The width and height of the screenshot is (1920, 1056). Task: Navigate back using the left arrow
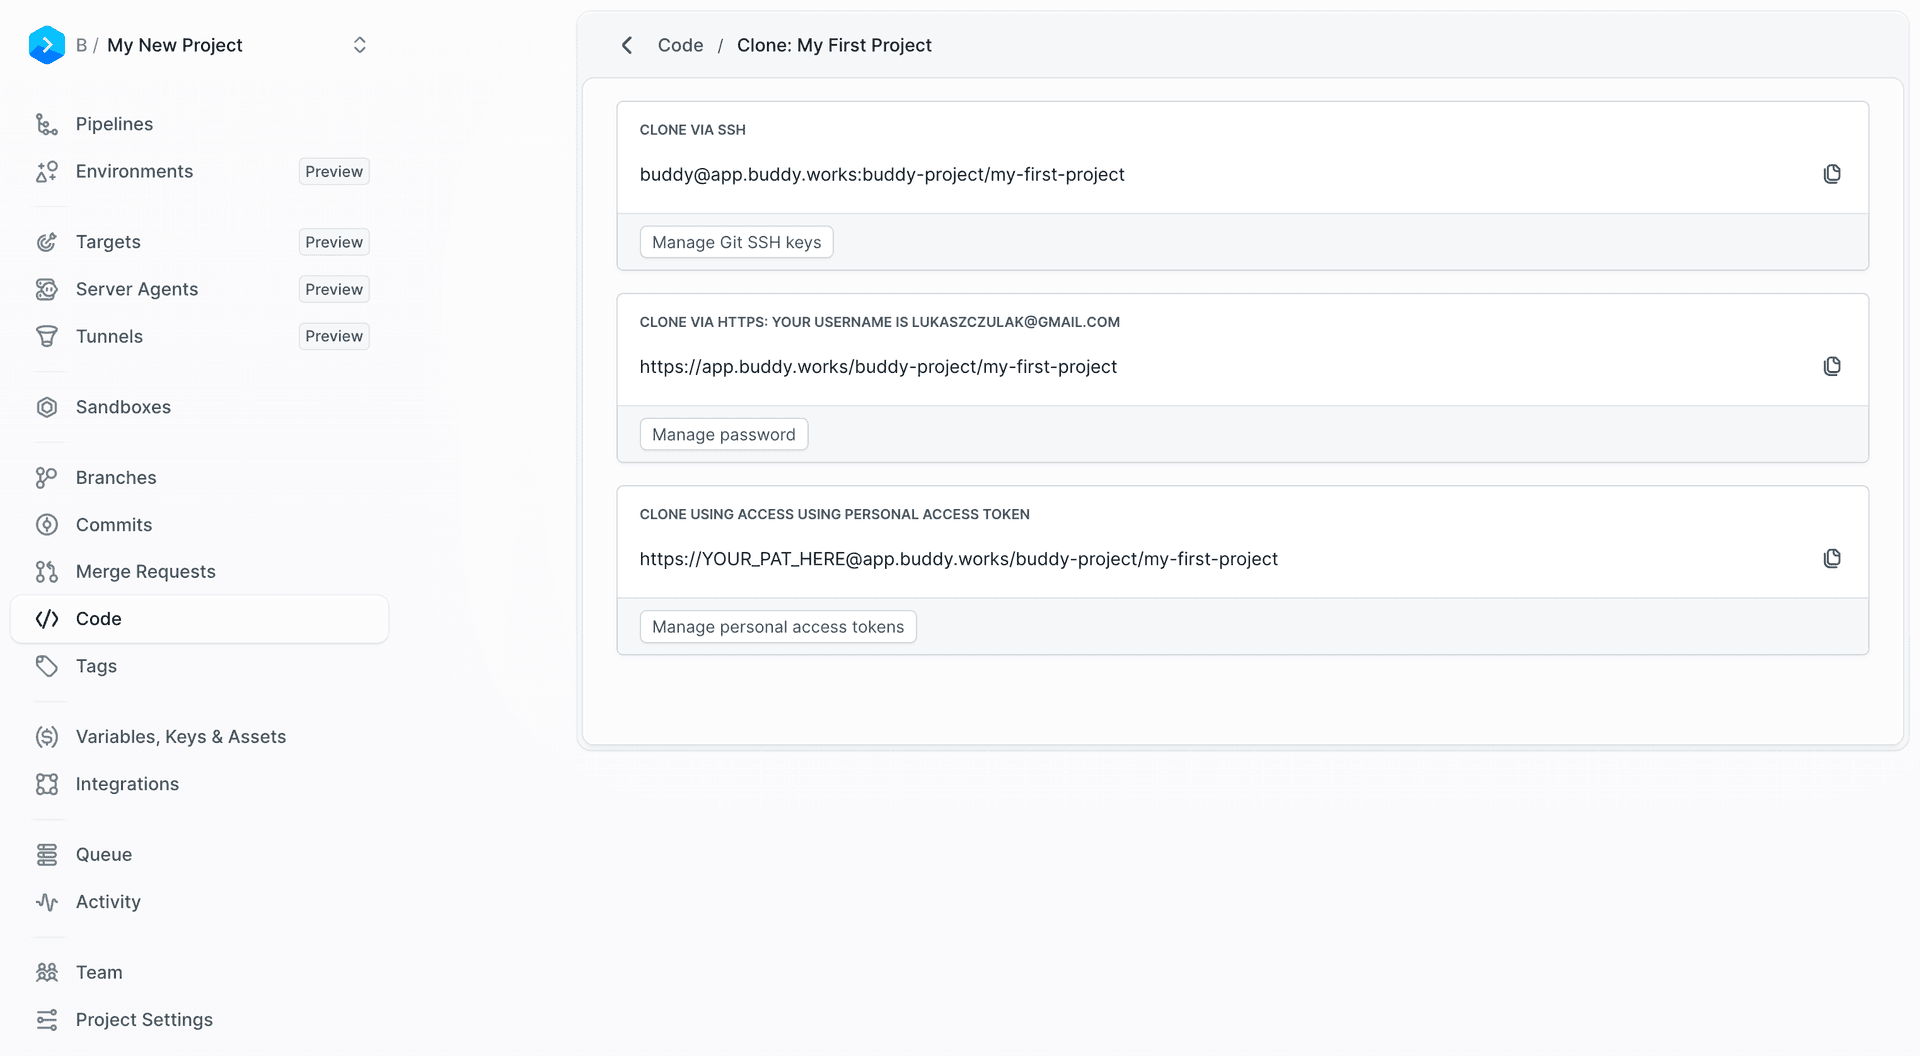[627, 45]
